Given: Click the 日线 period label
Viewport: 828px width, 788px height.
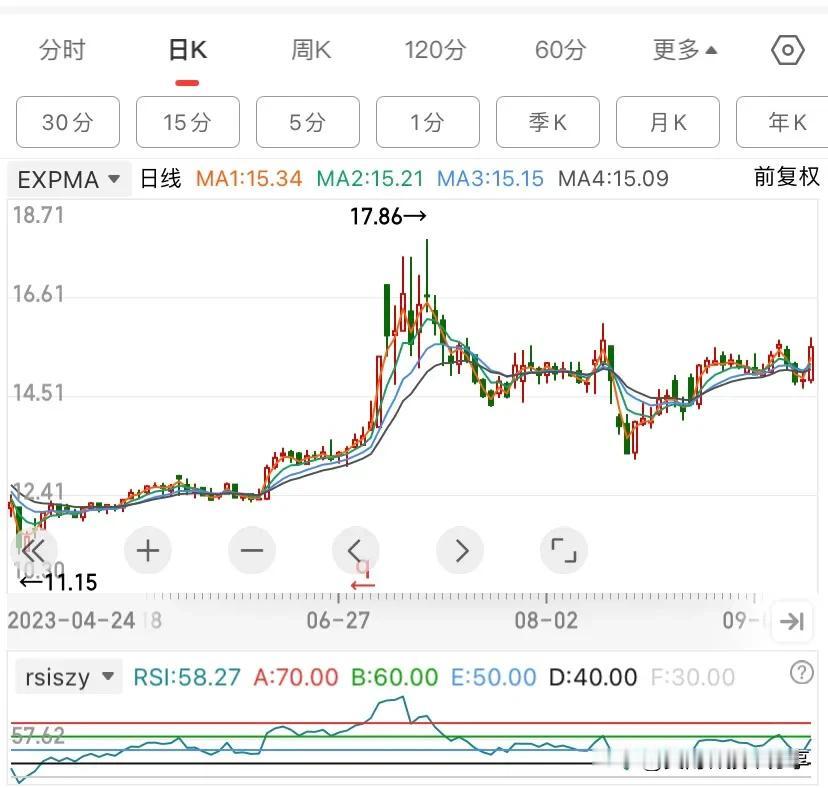Looking at the screenshot, I should tap(161, 179).
